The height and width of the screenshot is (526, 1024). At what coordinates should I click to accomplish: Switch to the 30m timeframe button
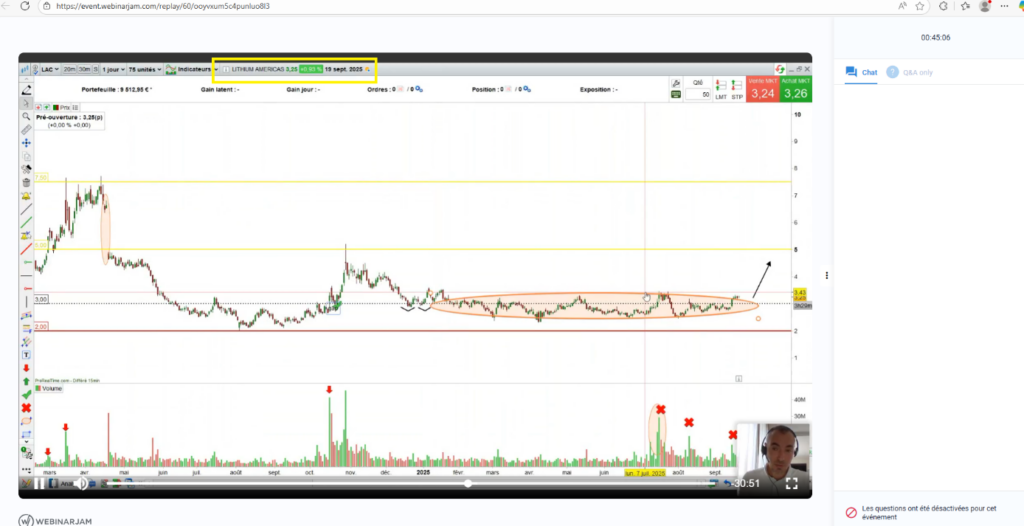click(x=84, y=69)
